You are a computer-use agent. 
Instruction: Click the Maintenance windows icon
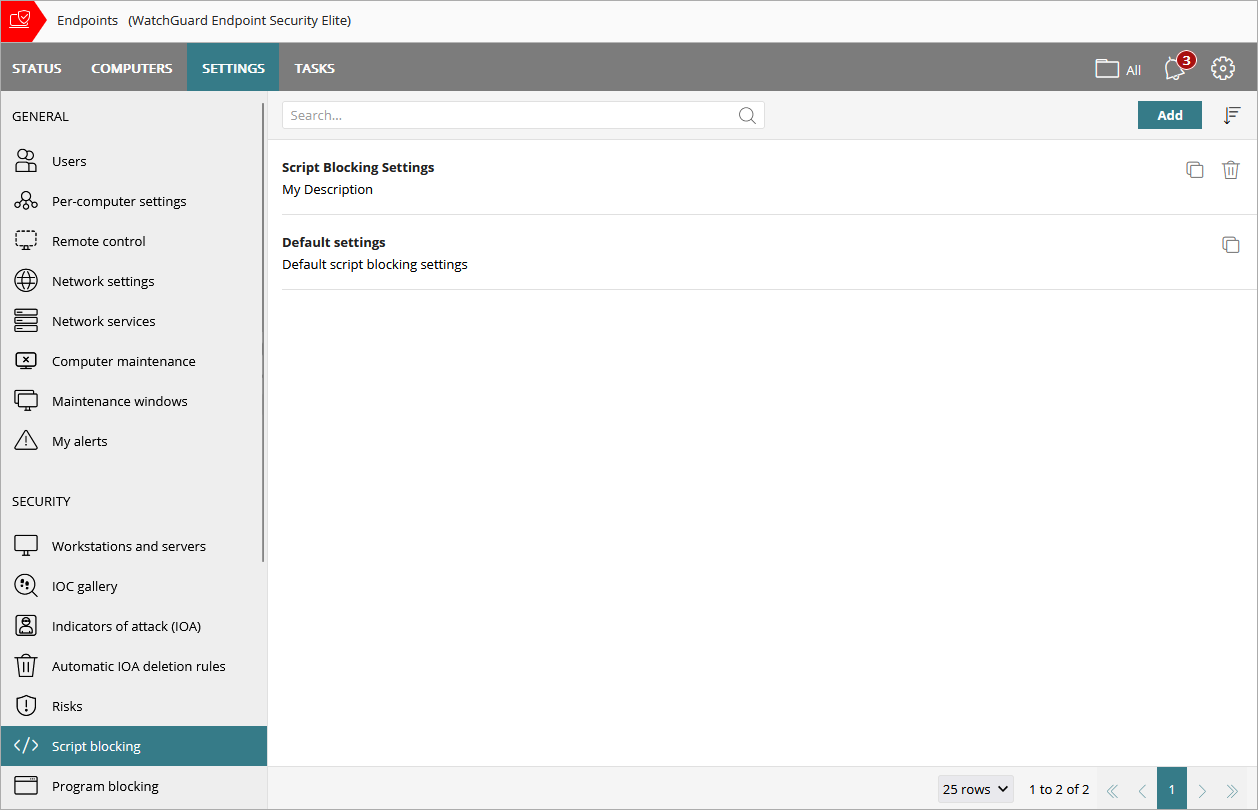pyautogui.click(x=26, y=401)
